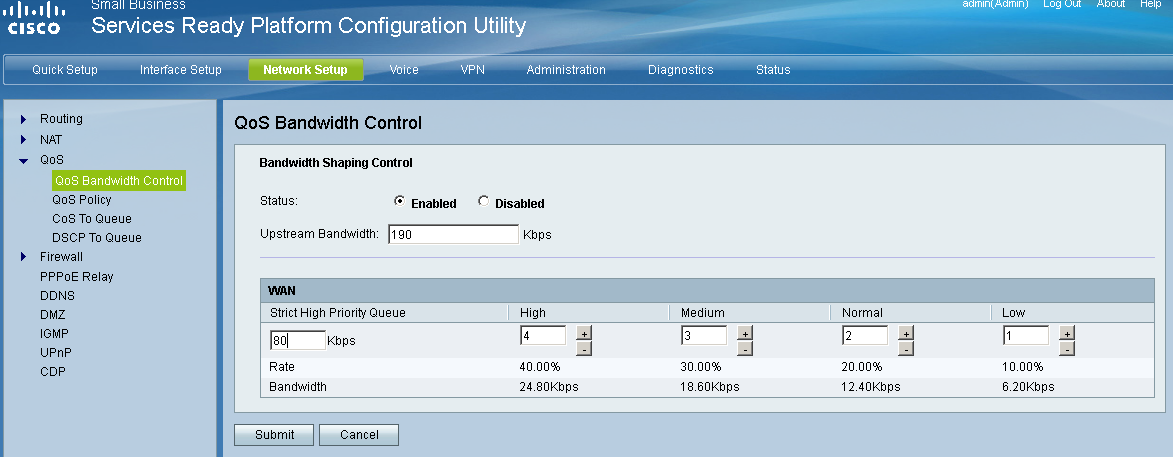Click plus button for Medium queue
Viewport: 1173px width, 457px height.
tap(745, 333)
